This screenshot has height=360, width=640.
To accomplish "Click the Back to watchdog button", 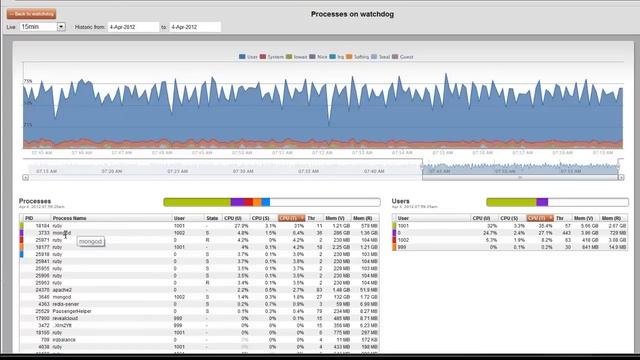I will click(x=31, y=14).
